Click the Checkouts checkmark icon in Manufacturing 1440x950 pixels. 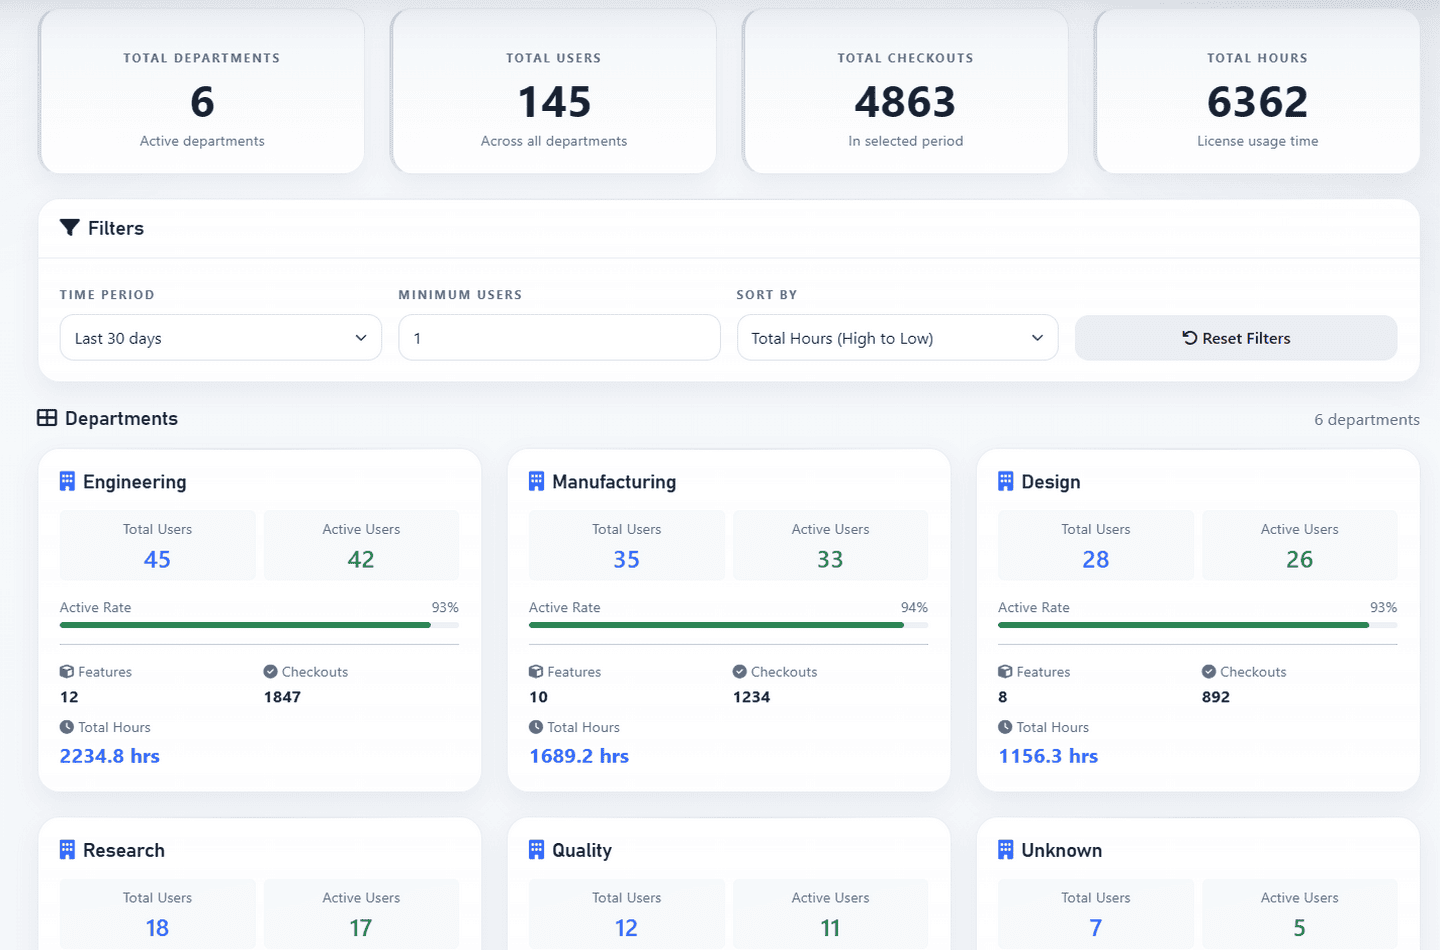[739, 672]
